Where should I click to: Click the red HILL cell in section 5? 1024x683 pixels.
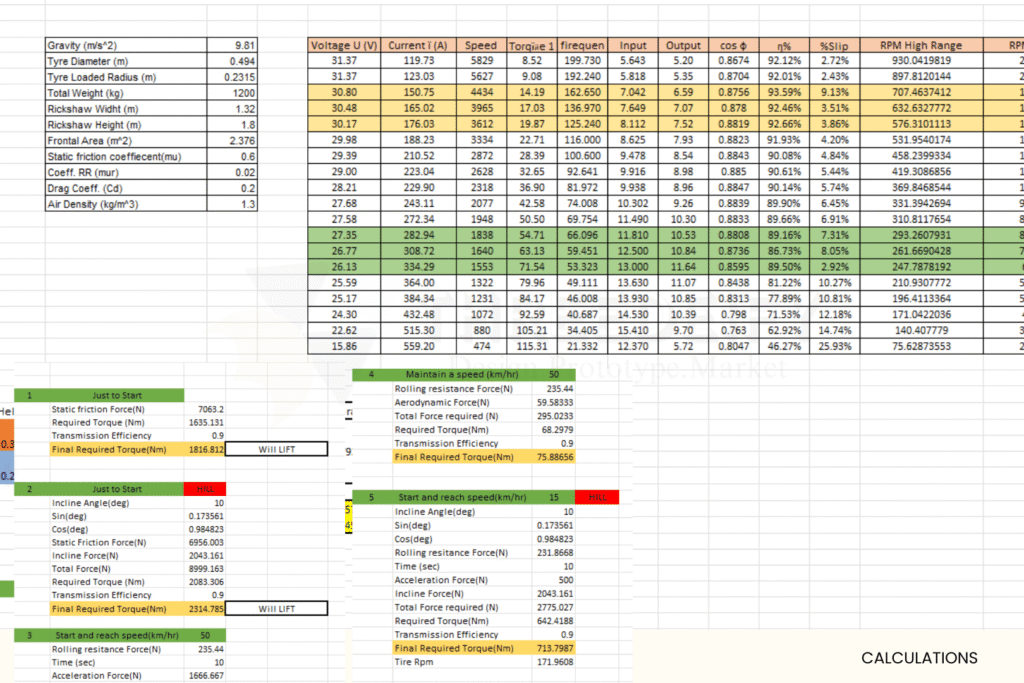597,497
